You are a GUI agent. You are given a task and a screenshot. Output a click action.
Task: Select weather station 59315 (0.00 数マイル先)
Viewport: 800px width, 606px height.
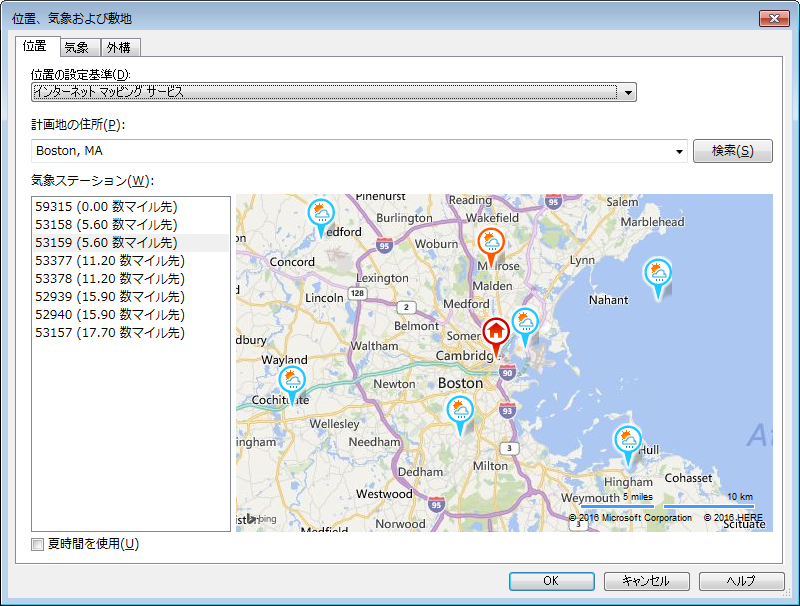(131, 207)
